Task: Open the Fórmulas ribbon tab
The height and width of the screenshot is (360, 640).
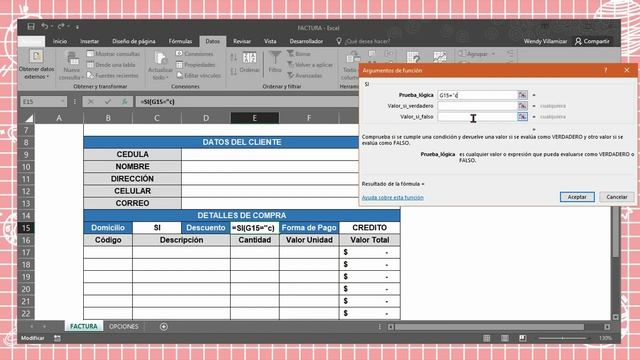Action: 180,41
